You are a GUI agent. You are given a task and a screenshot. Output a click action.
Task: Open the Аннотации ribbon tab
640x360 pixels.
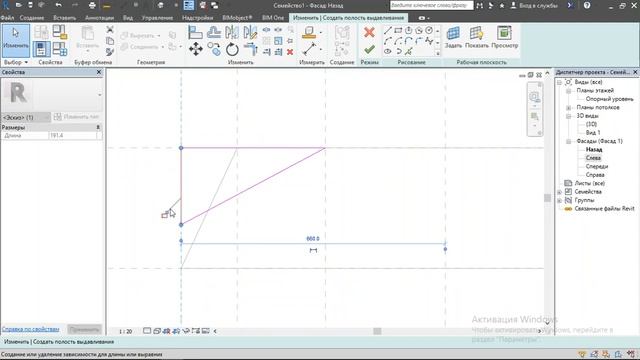click(x=99, y=18)
